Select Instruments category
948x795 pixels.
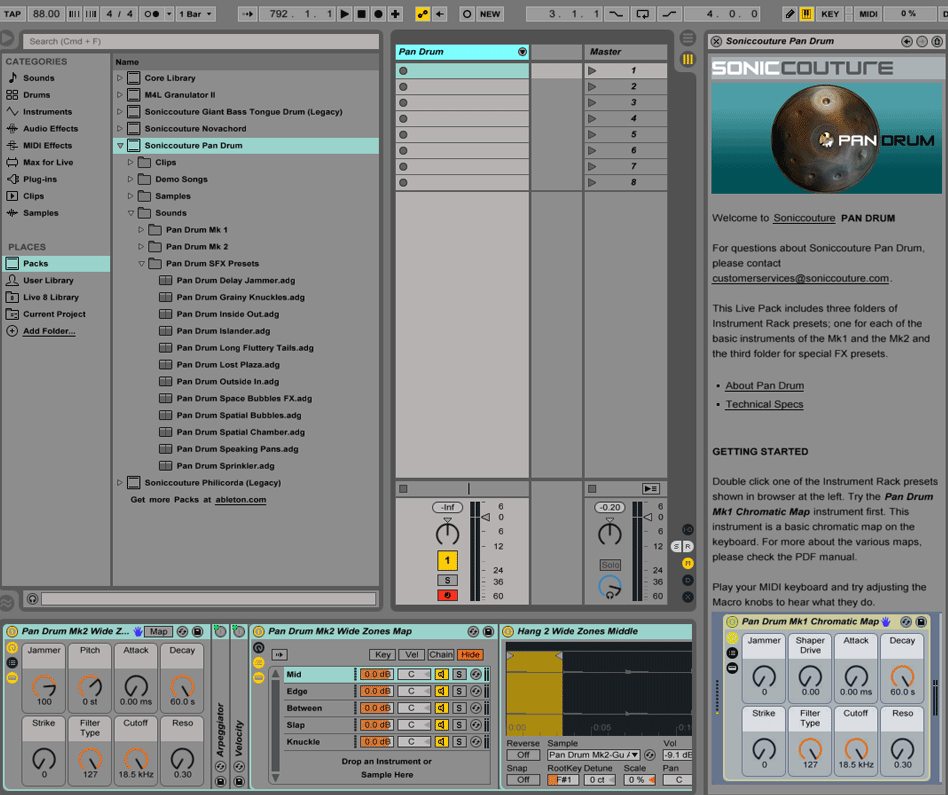[47, 112]
